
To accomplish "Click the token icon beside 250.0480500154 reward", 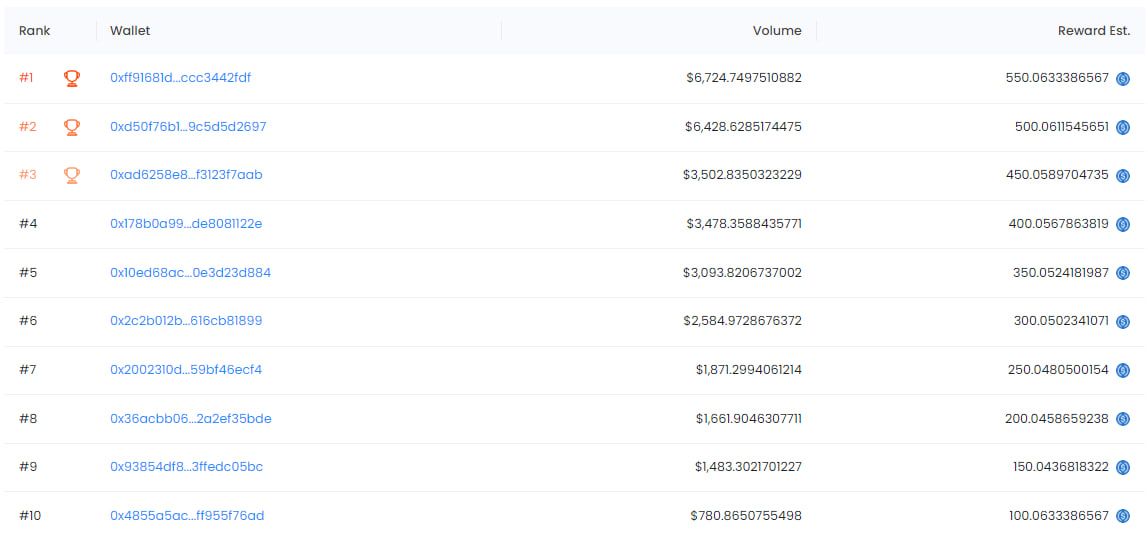I will [1122, 370].
